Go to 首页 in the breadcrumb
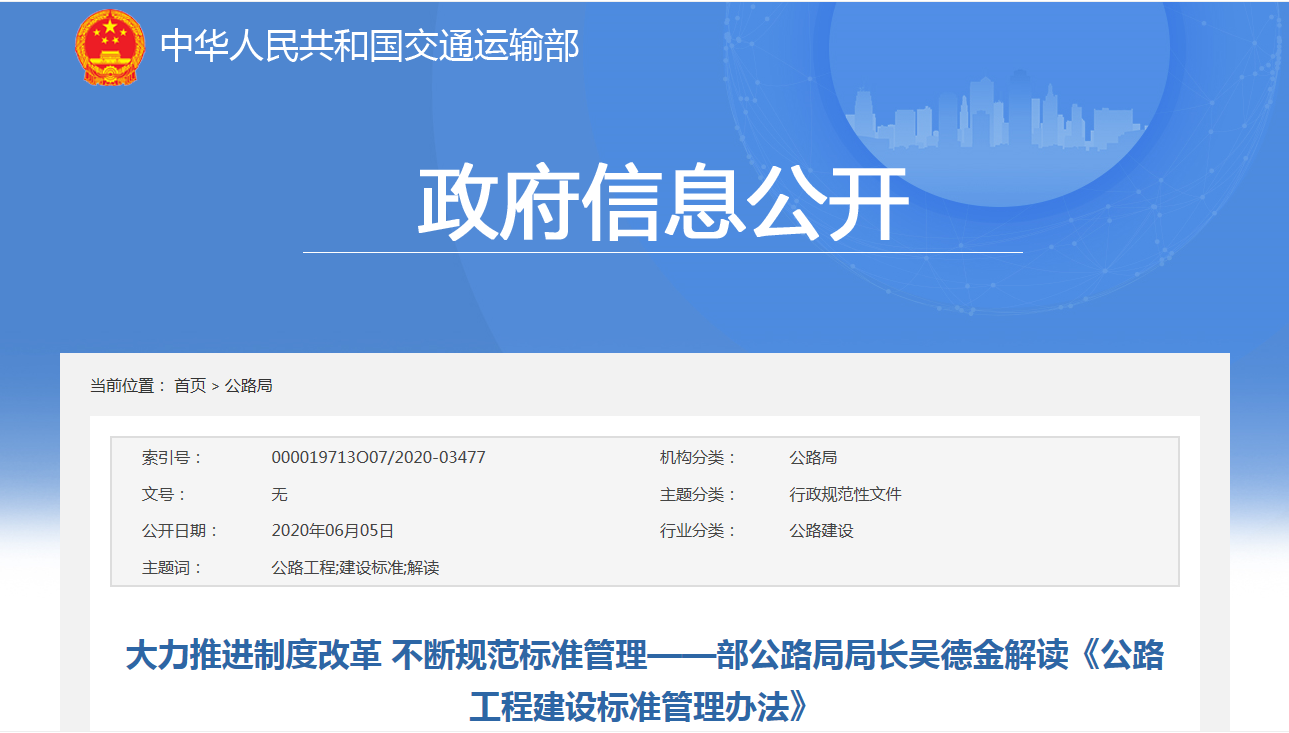The height and width of the screenshot is (733, 1289). [x=190, y=386]
